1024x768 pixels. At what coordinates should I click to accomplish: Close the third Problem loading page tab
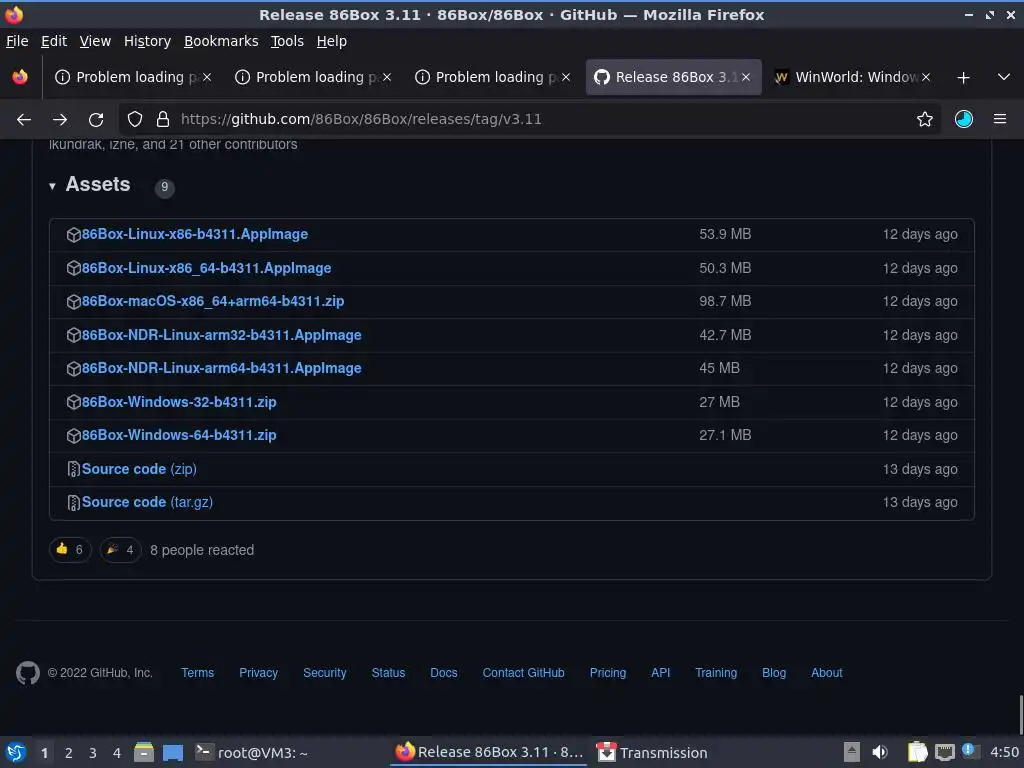click(566, 77)
